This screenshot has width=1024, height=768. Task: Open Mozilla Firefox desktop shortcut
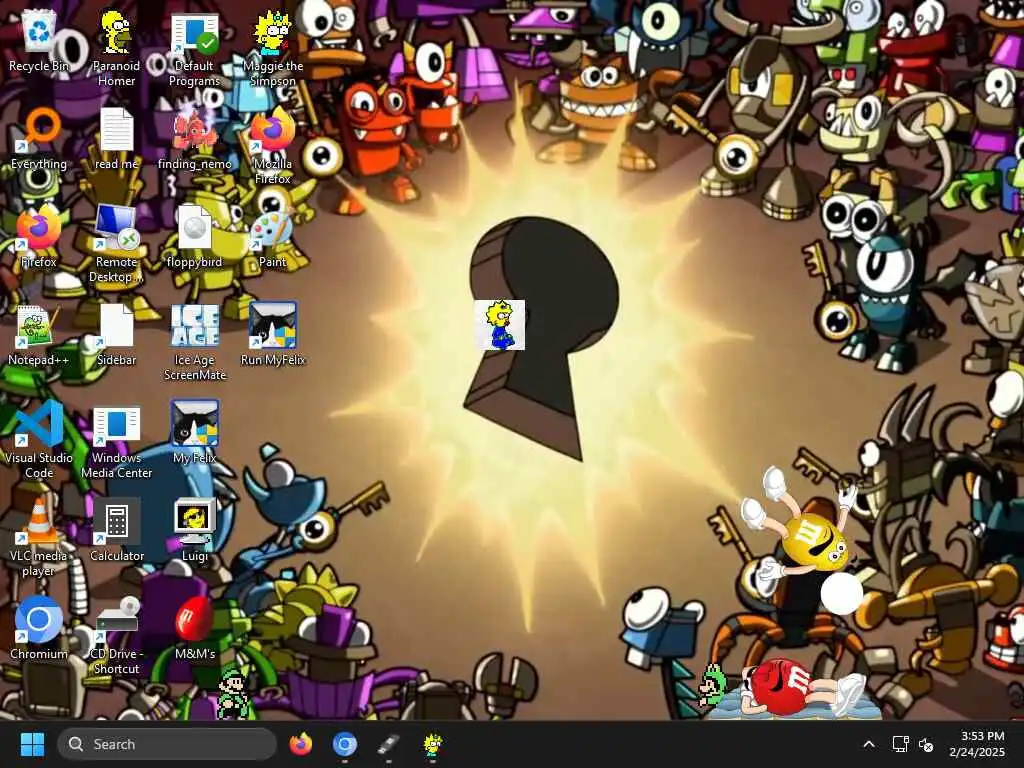[273, 145]
